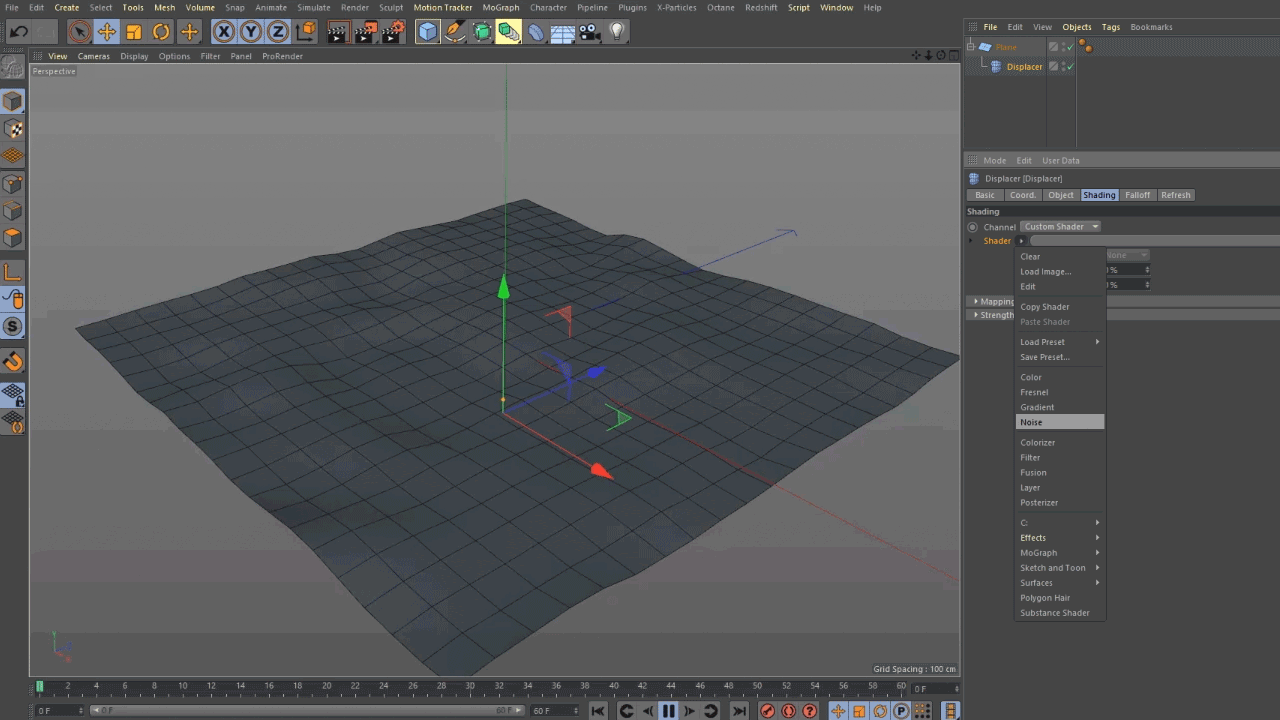
Task: Switch to the Object tab
Action: pos(1061,195)
